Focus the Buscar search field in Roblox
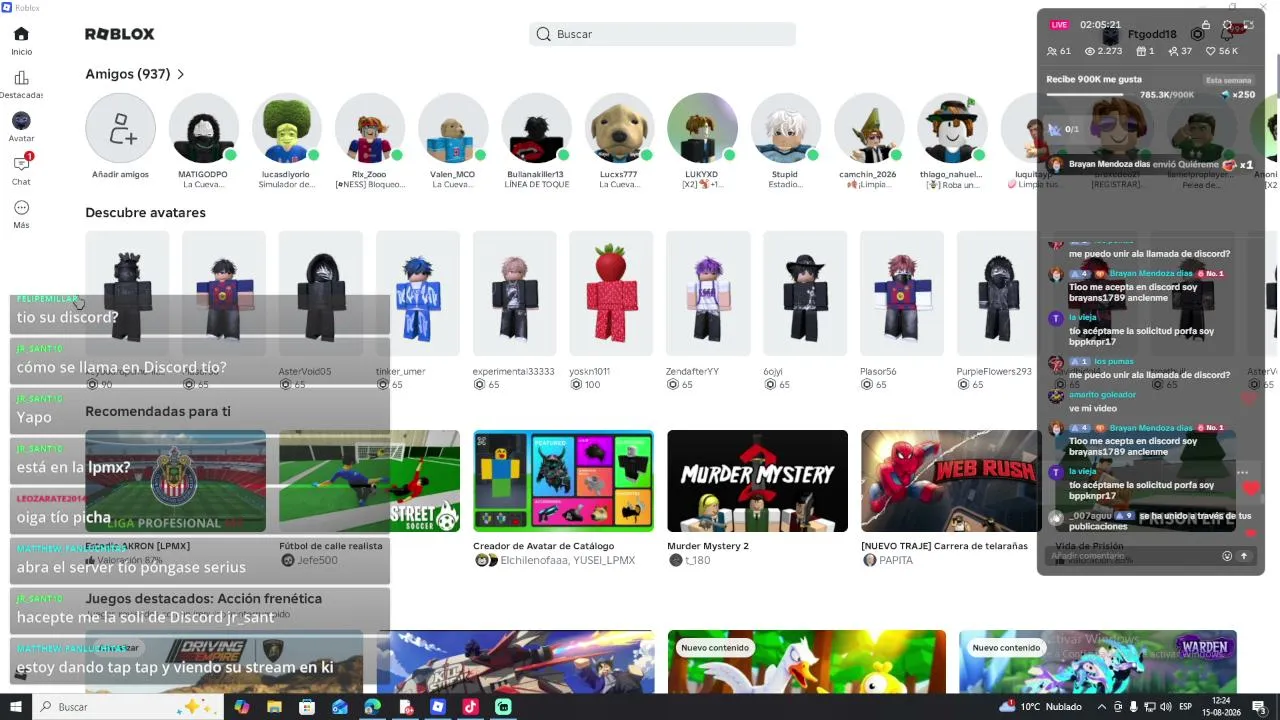 click(x=662, y=34)
